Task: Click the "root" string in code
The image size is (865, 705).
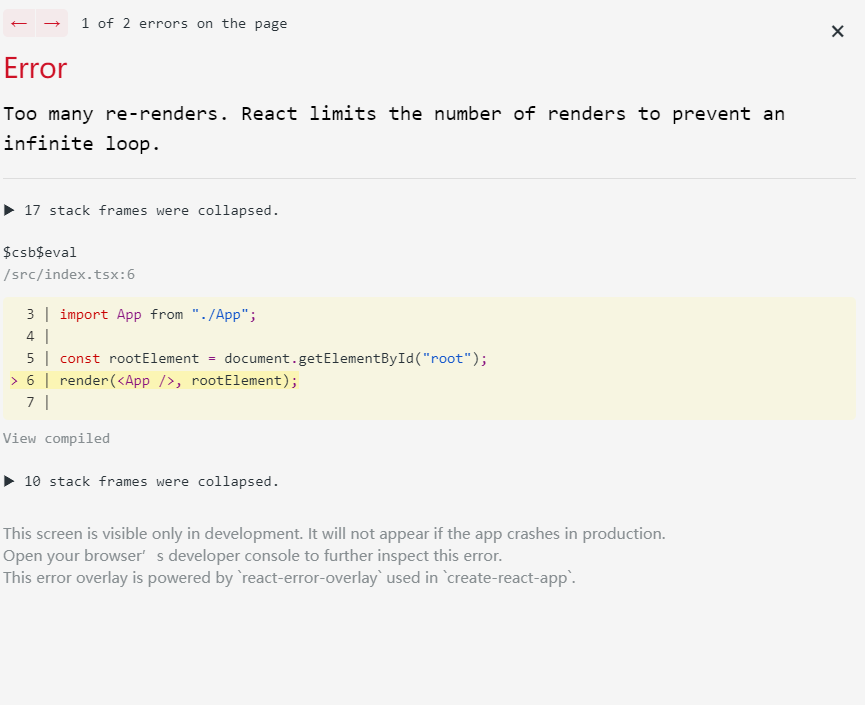Action: click(447, 359)
